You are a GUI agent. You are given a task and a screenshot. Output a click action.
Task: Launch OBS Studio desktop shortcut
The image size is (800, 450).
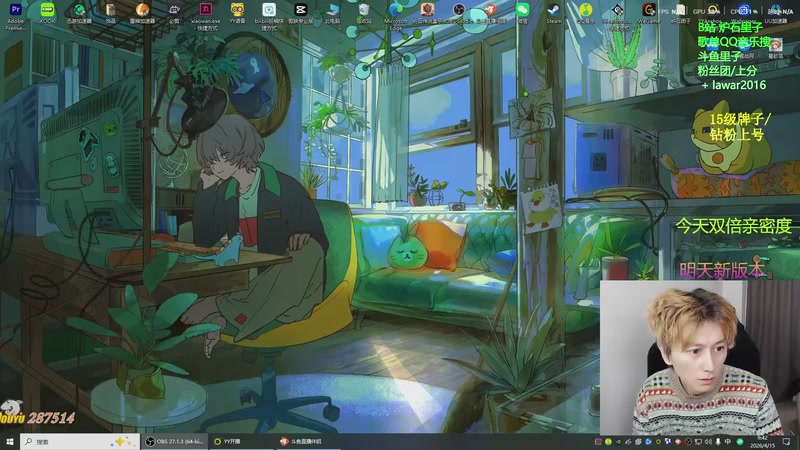(459, 14)
